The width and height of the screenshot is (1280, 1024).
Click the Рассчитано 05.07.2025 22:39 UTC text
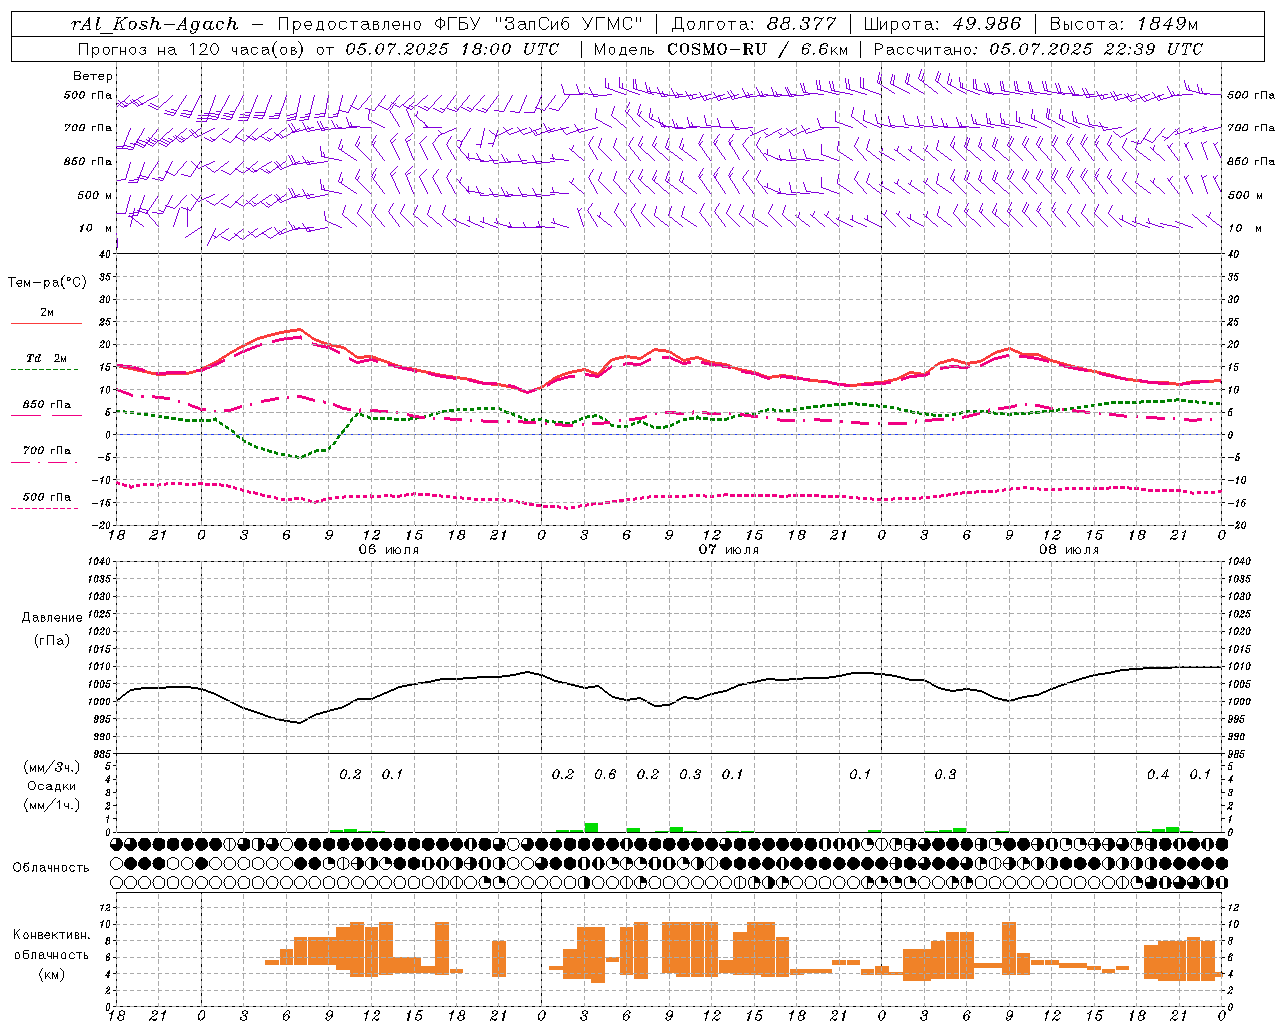point(1038,49)
